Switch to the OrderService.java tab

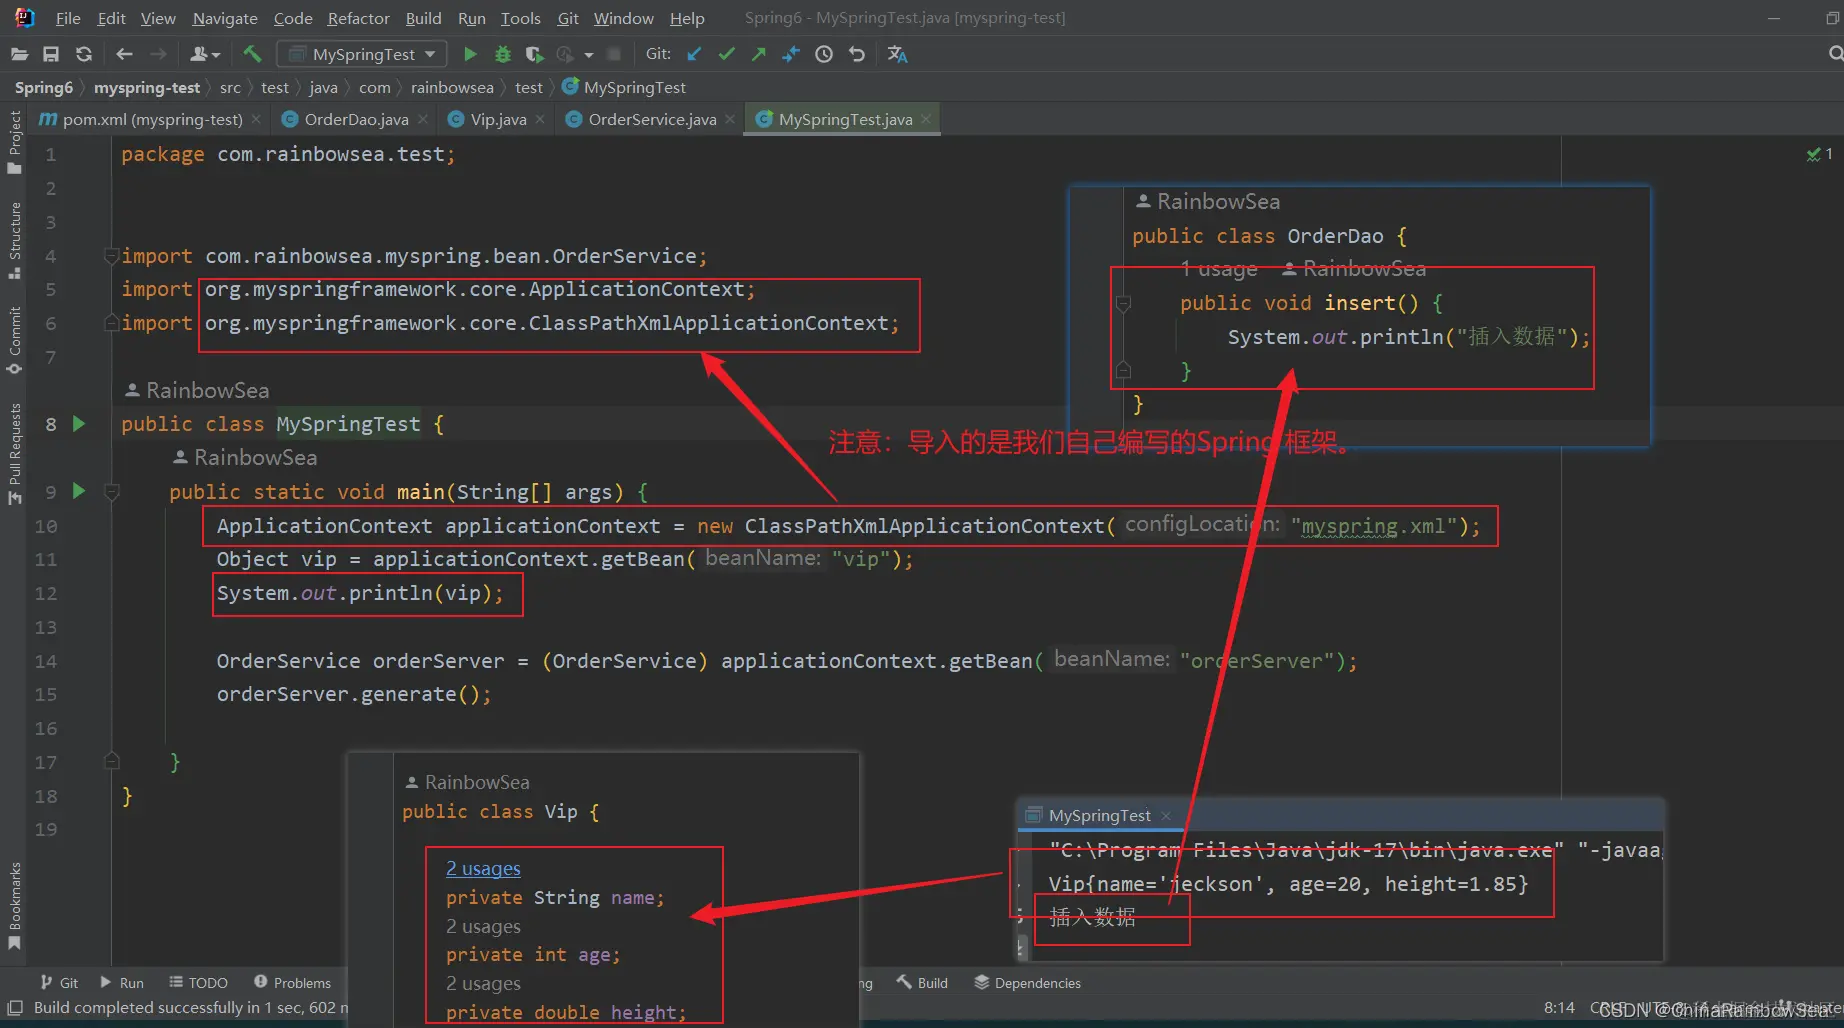(651, 119)
